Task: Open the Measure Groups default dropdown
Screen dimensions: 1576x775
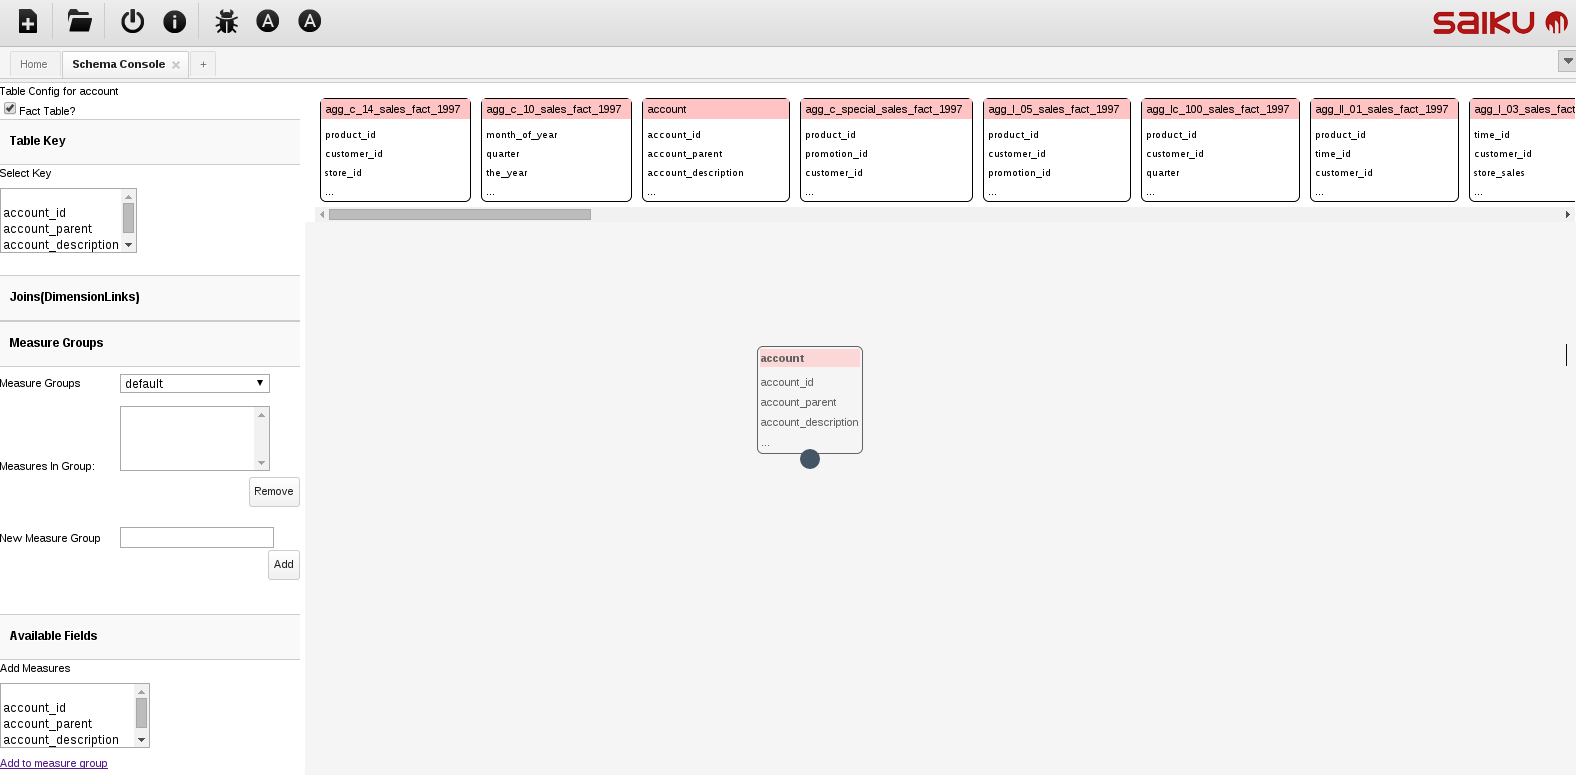Action: click(195, 383)
